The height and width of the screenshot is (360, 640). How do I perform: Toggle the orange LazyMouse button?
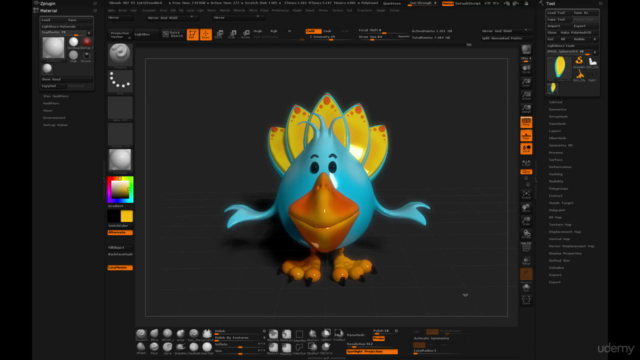coord(120,267)
